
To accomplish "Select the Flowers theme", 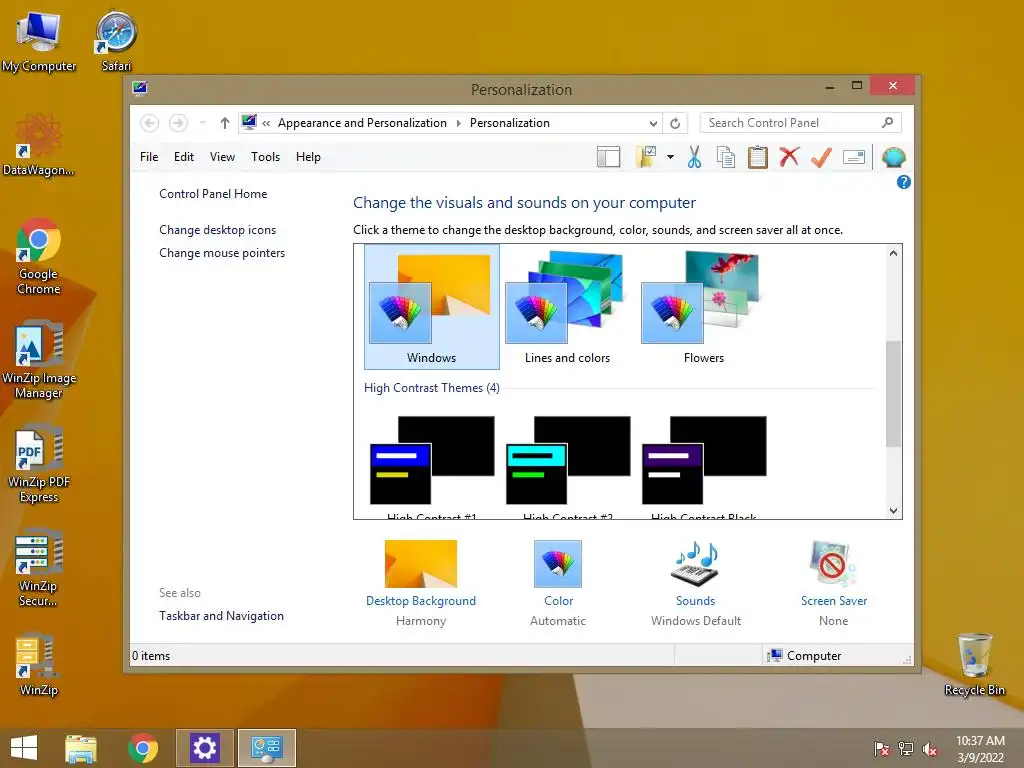I will click(x=703, y=307).
